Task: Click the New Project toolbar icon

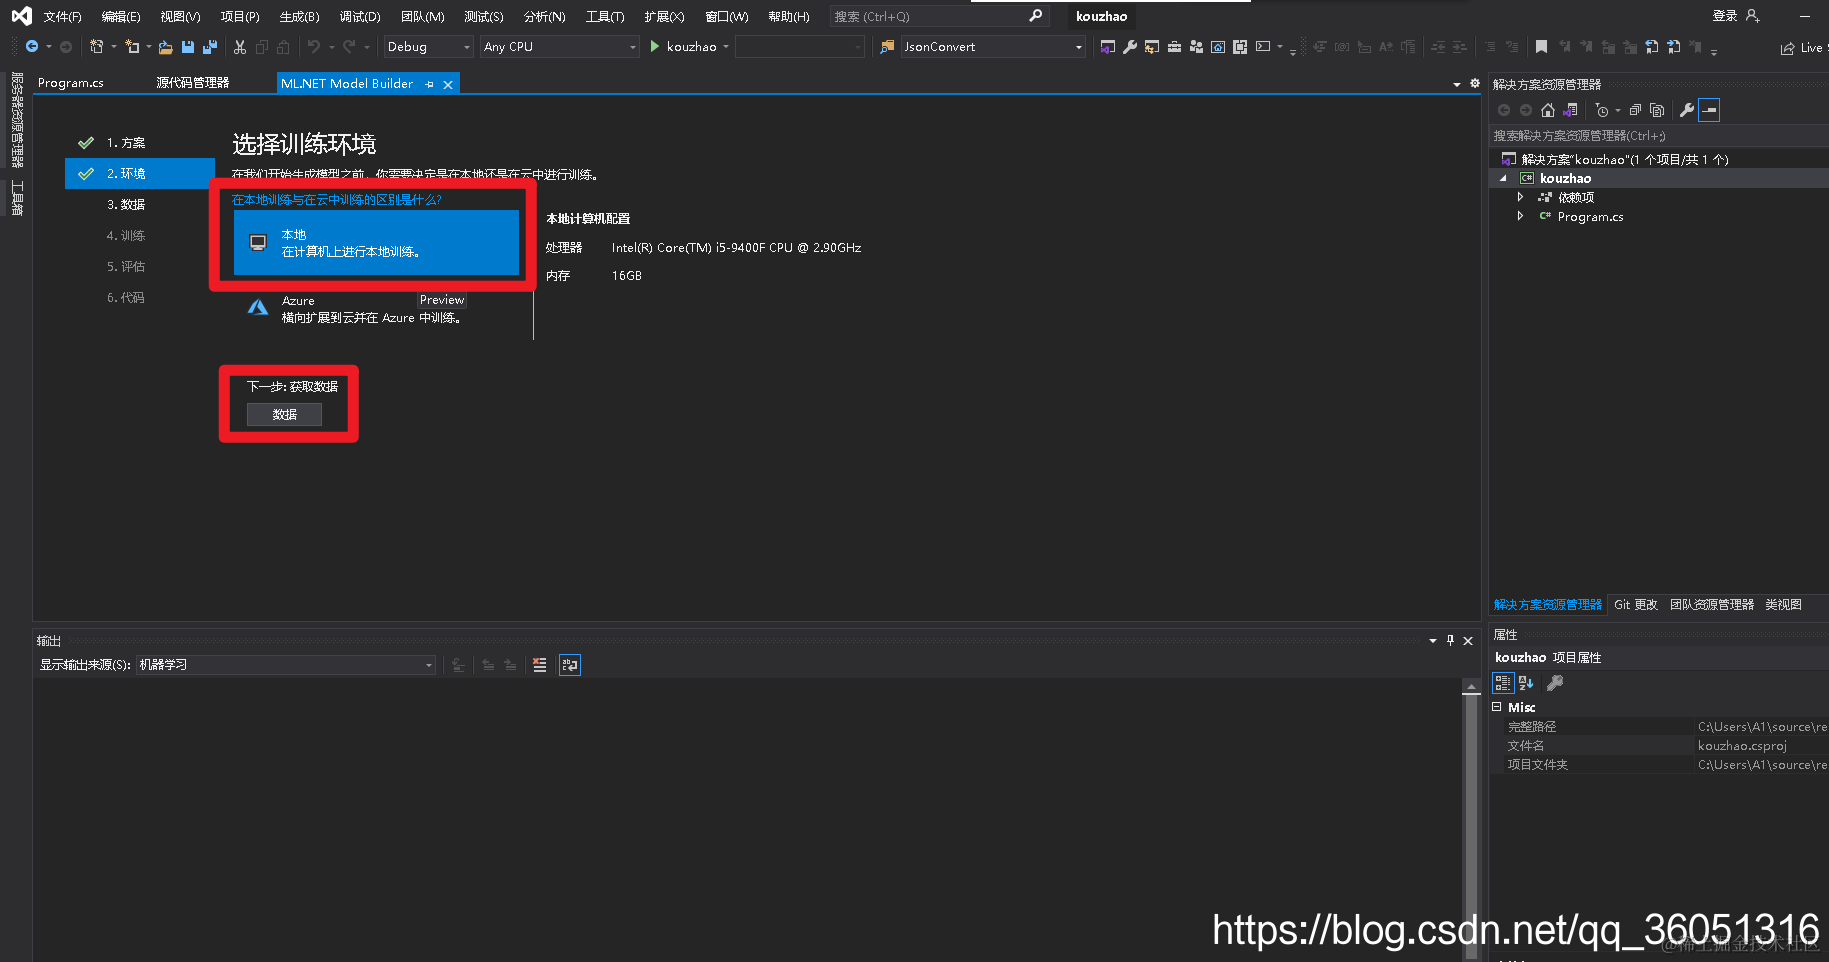Action: [97, 47]
